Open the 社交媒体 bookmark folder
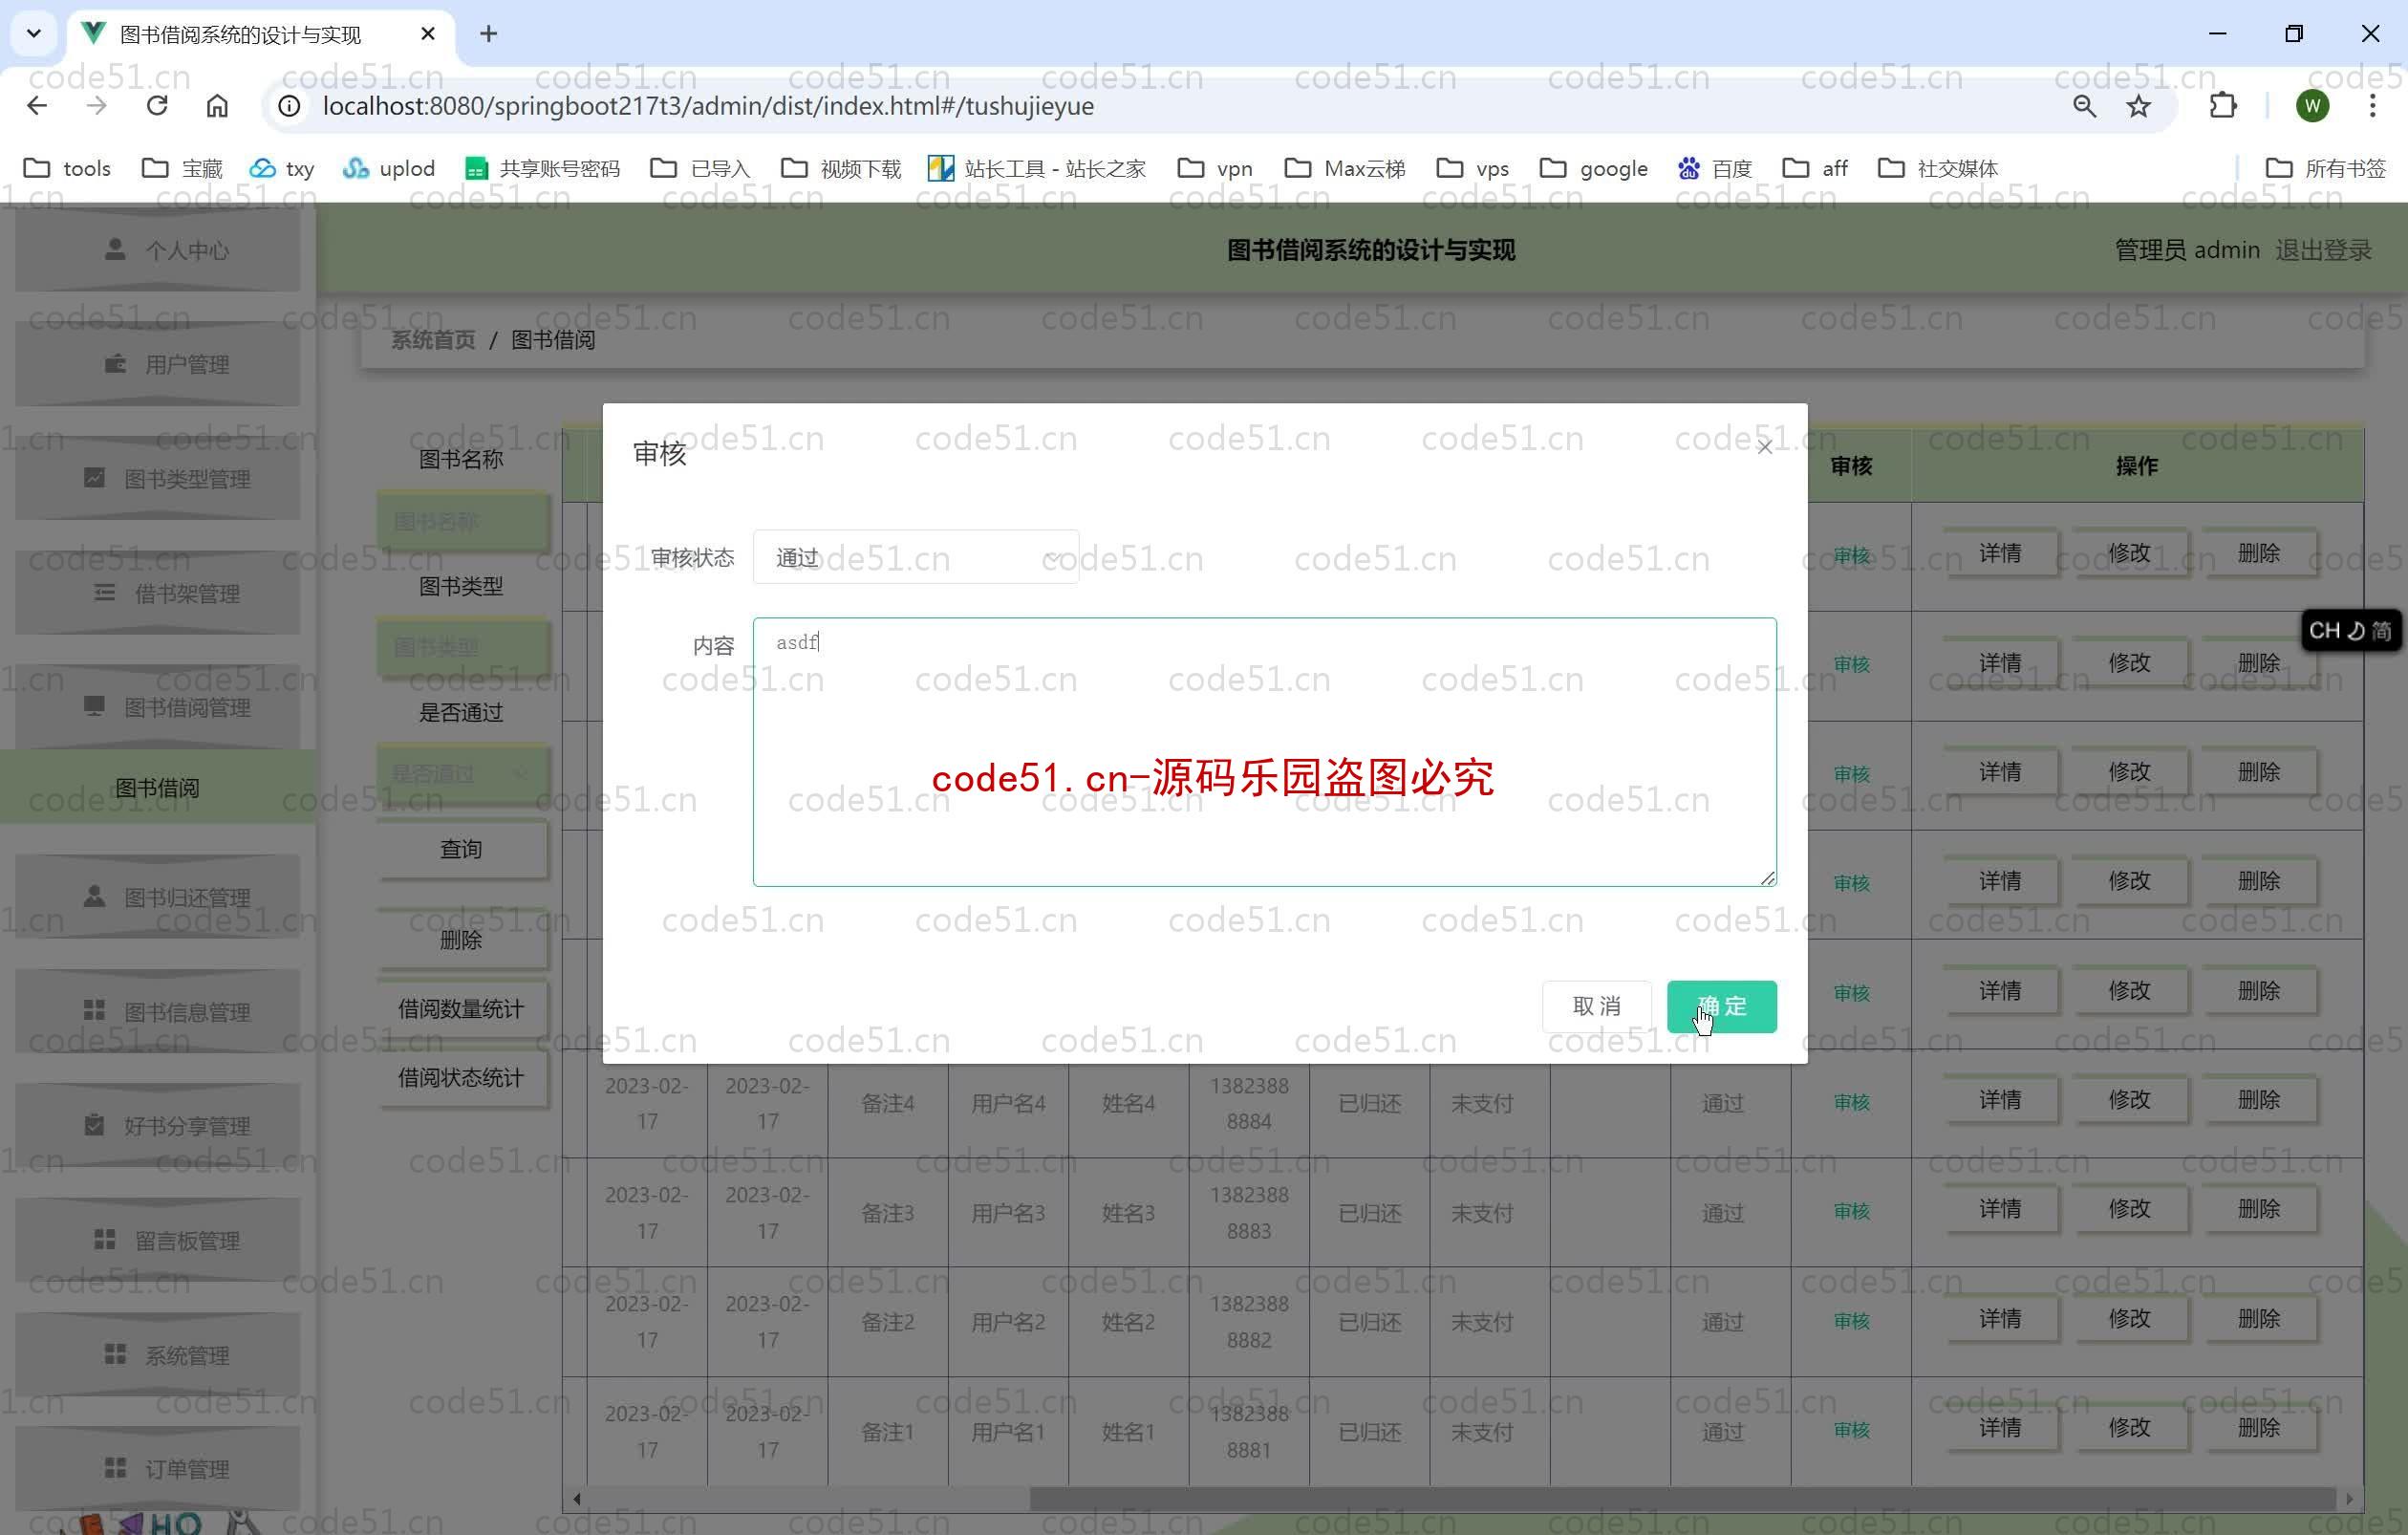This screenshot has height=1535, width=2408. point(1938,168)
